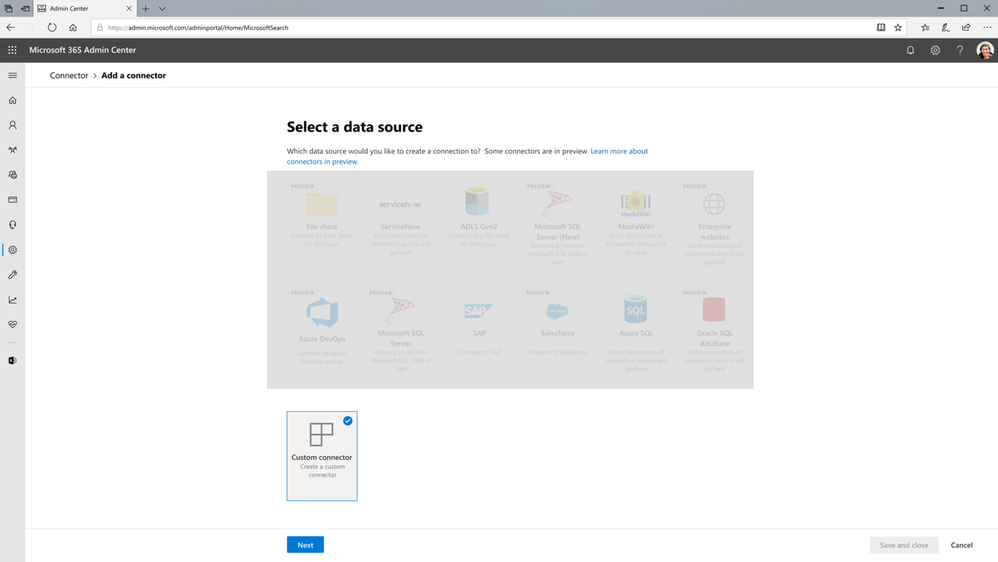The height and width of the screenshot is (562, 998).
Task: Select the ServiceNow connector card
Action: pyautogui.click(x=400, y=223)
